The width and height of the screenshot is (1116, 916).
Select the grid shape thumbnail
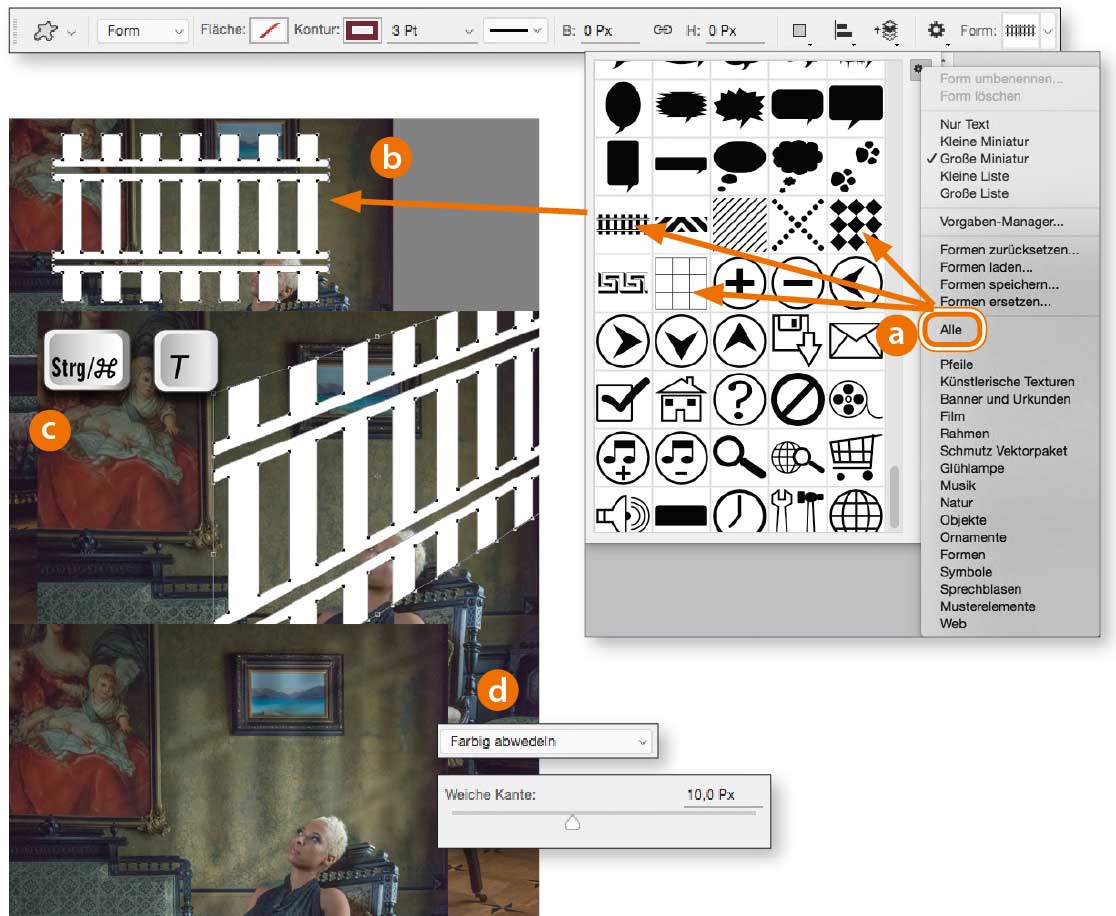click(x=680, y=283)
